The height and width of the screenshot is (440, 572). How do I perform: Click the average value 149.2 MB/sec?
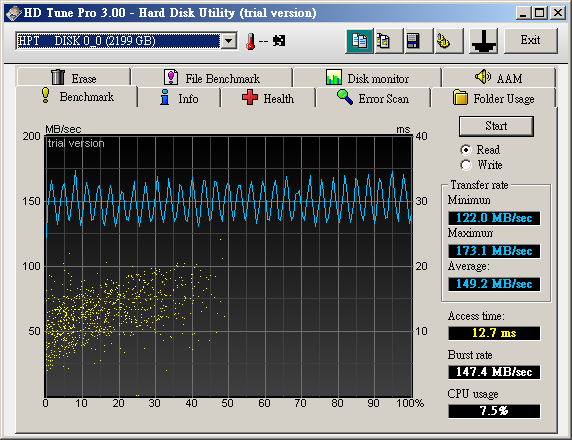pos(494,284)
